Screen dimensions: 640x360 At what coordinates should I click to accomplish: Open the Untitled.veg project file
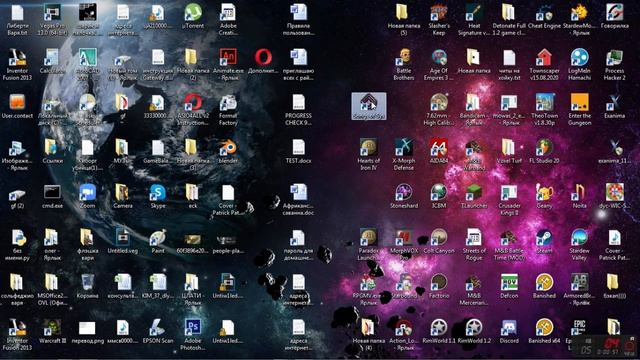122,241
